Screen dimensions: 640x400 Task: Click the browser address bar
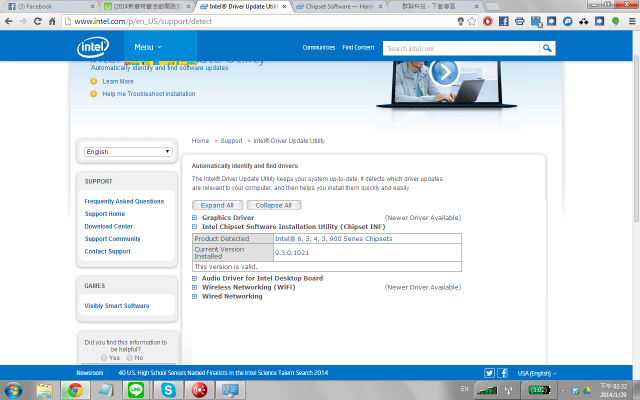259,21
